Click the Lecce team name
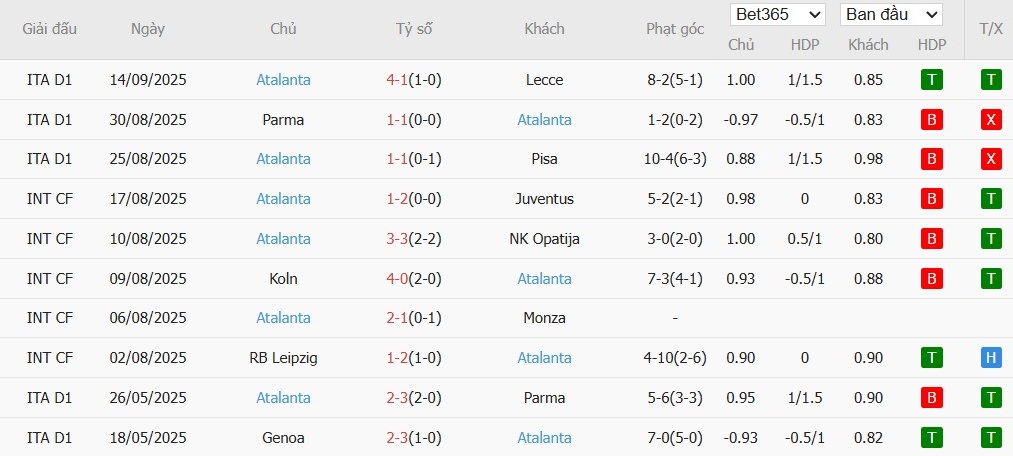This screenshot has width=1013, height=456. coord(544,80)
